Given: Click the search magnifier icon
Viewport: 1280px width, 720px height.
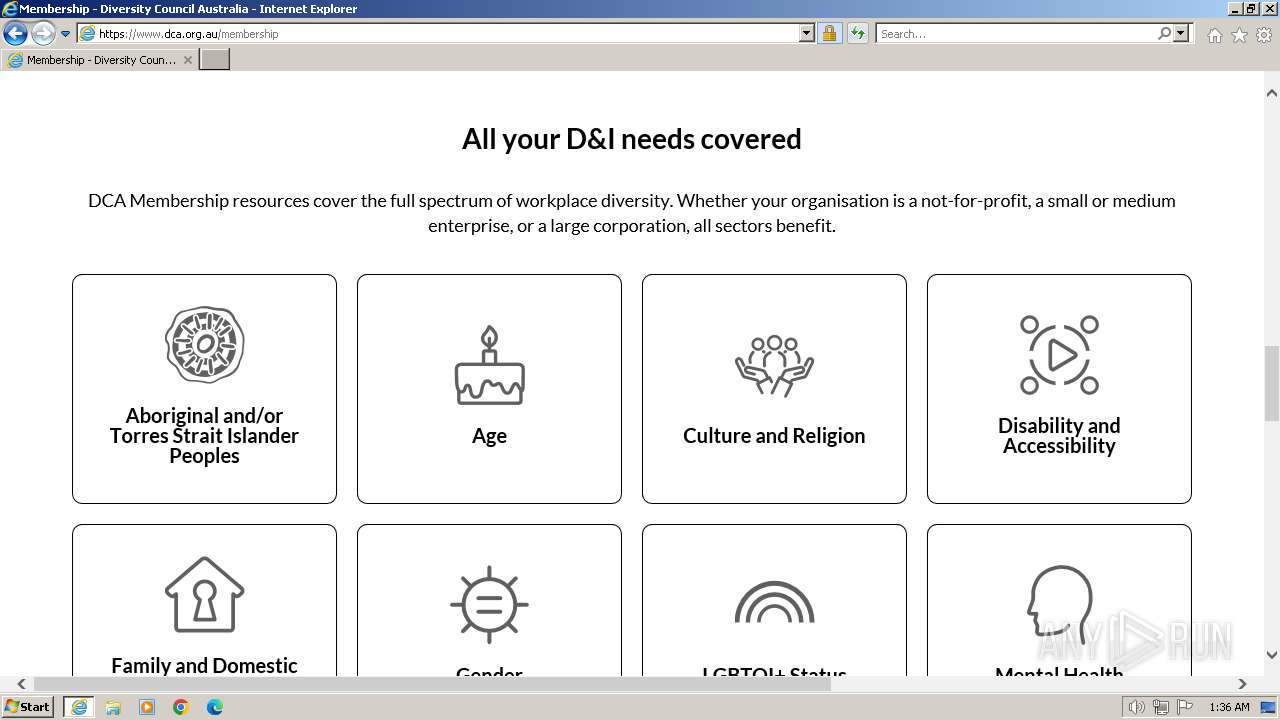Looking at the screenshot, I should click(1164, 33).
